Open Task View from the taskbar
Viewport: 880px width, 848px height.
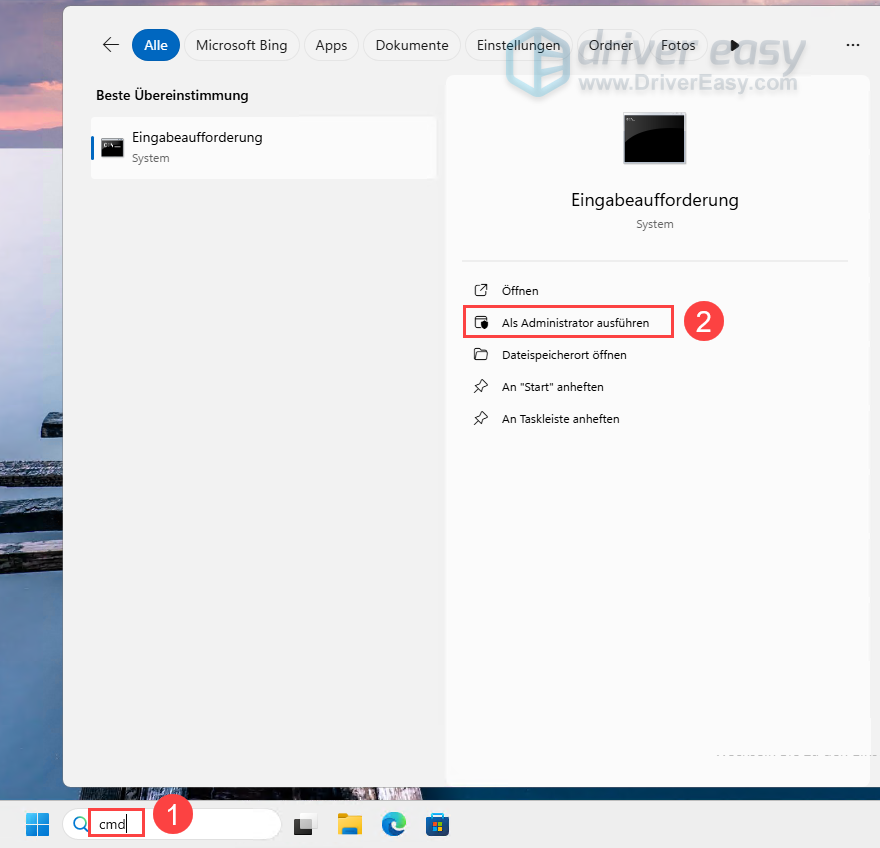pos(305,824)
